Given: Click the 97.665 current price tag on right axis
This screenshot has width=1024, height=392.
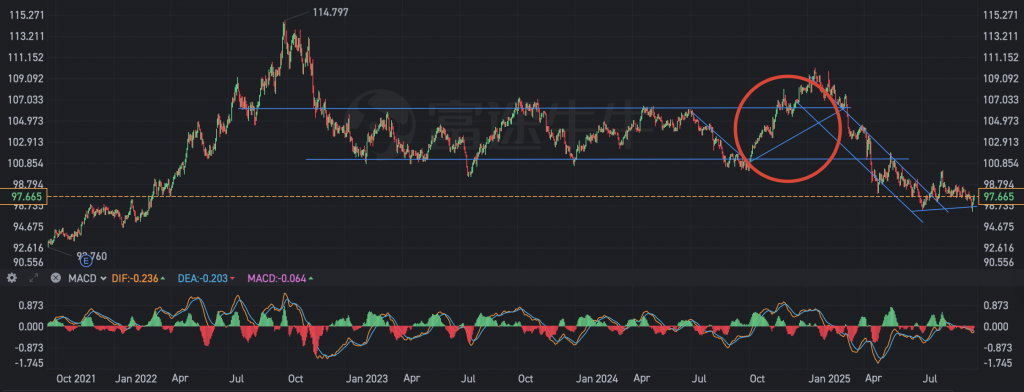Looking at the screenshot, I should pos(999,197).
